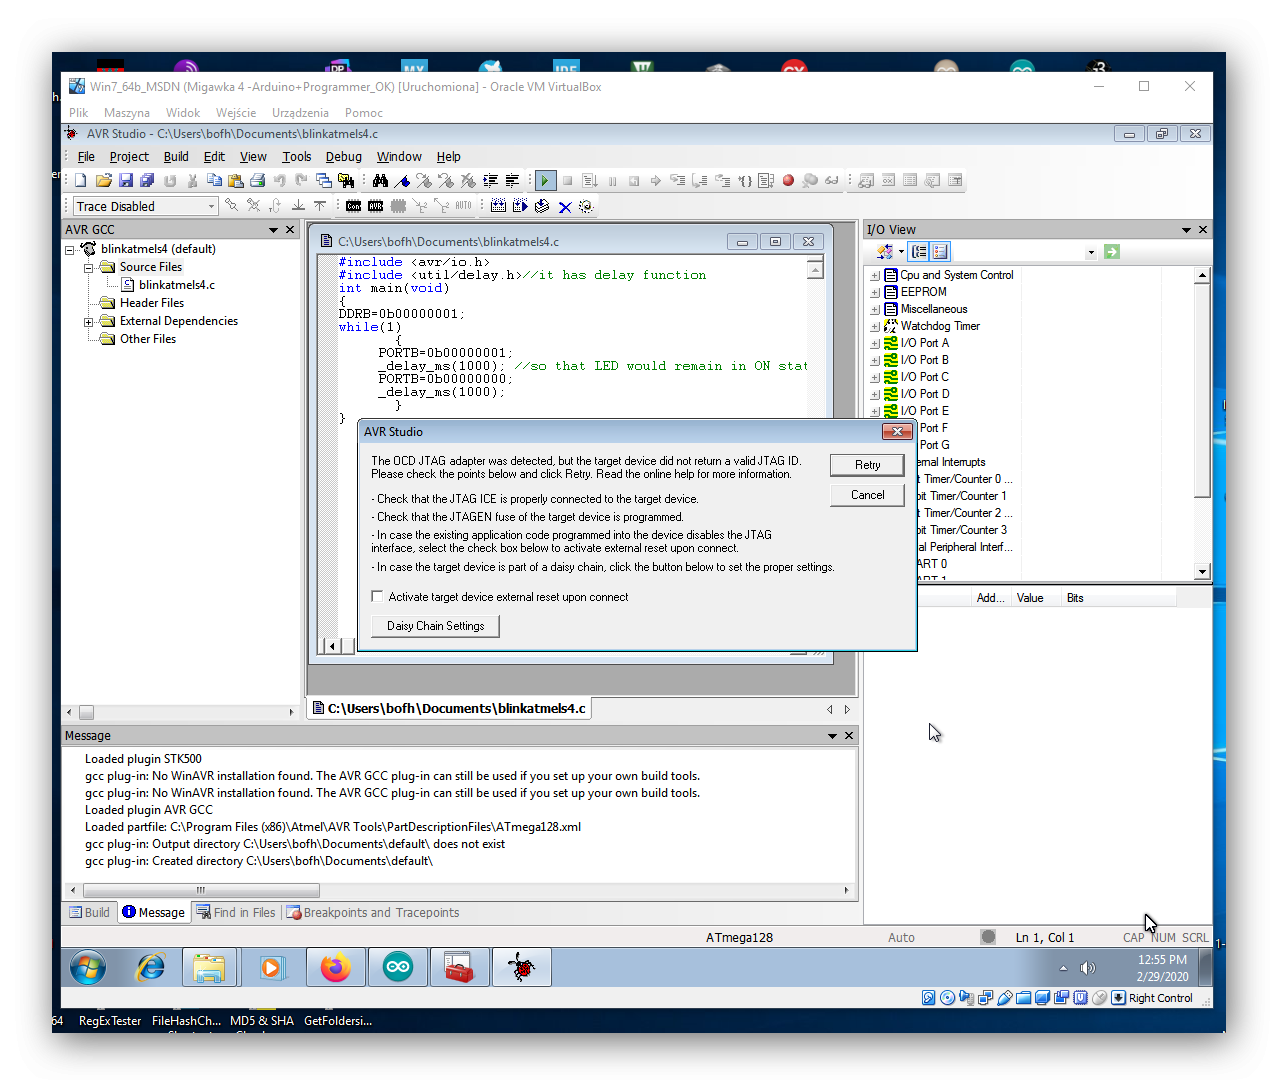This screenshot has width=1278, height=1085.
Task: Click Cancel in the AVR Studio dialog
Action: pos(867,495)
